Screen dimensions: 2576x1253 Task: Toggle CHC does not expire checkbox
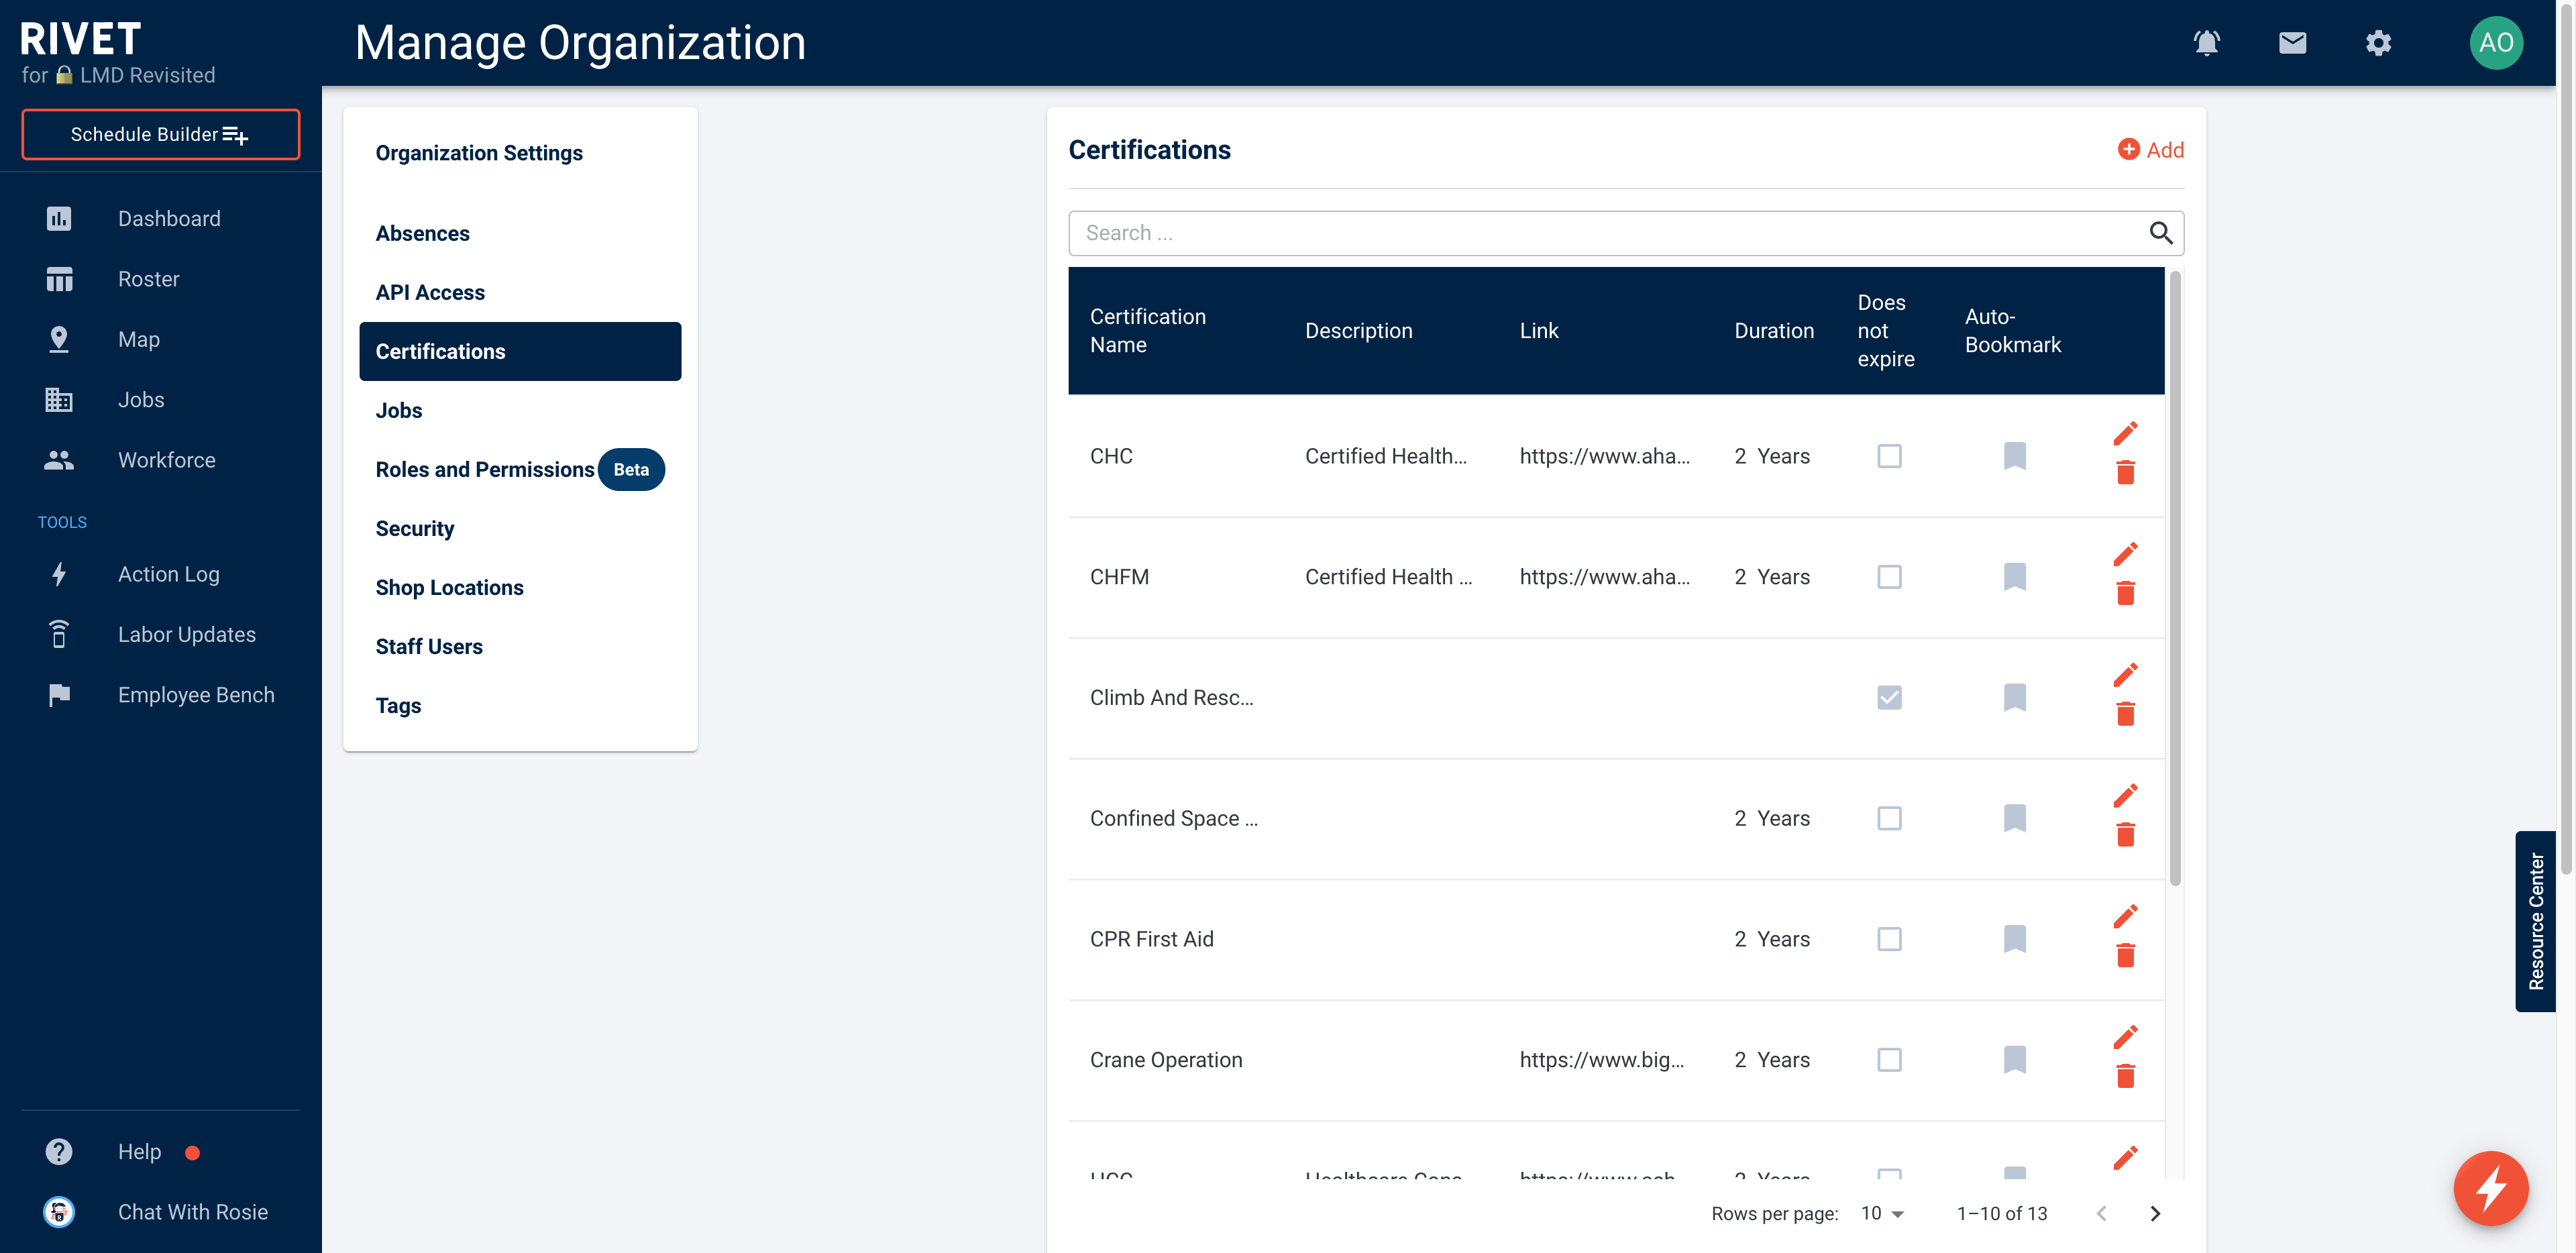(1889, 456)
